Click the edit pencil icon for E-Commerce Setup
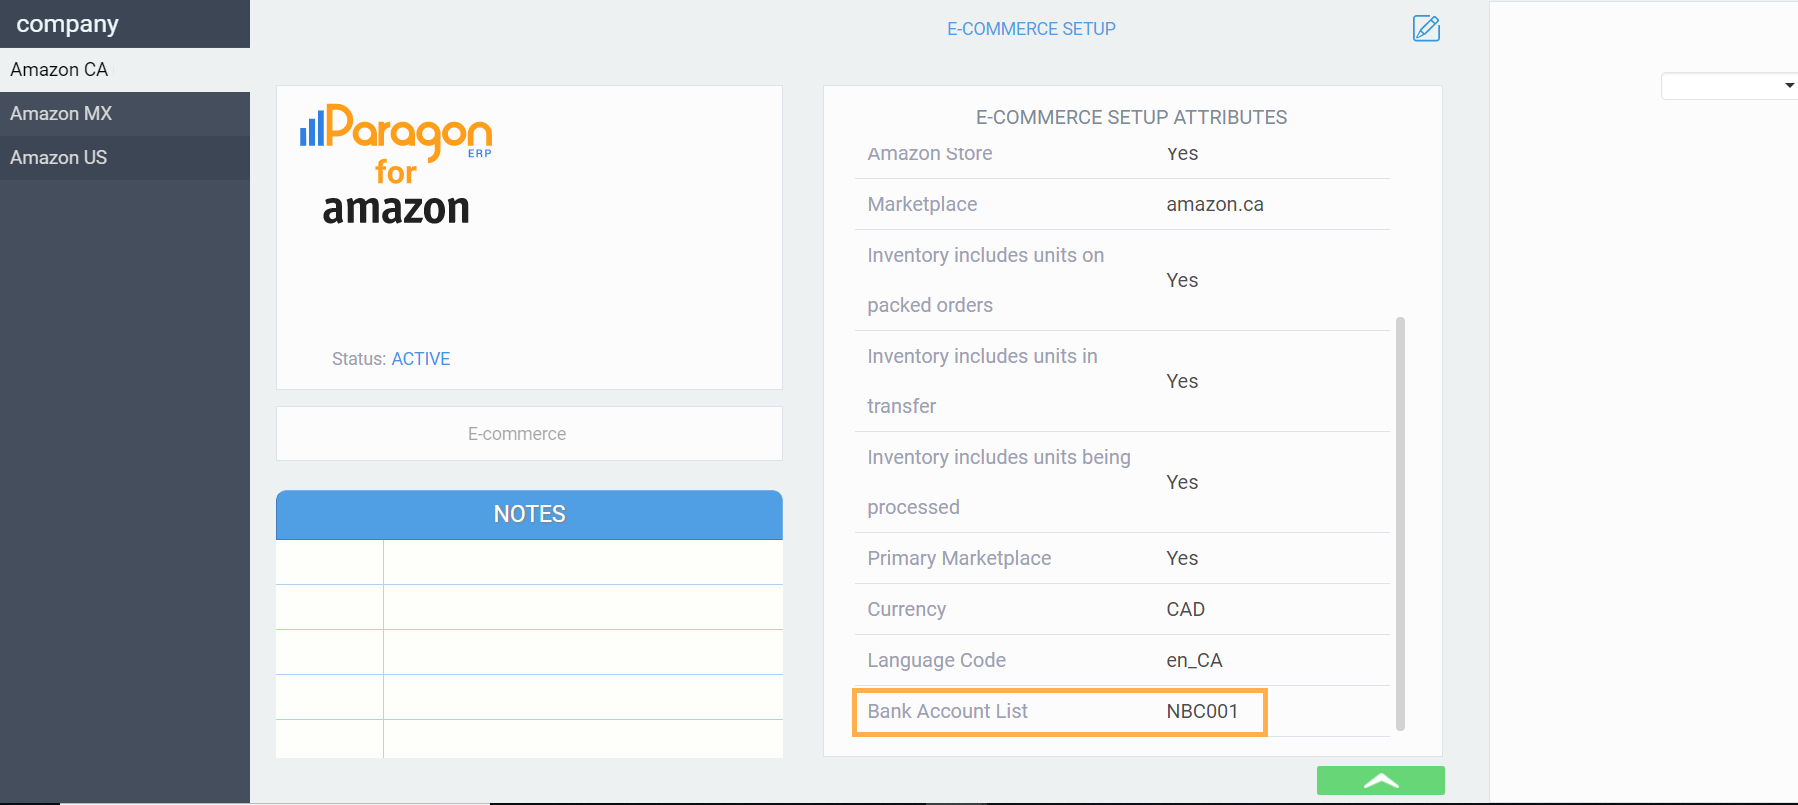Screen dimensions: 1798x805 point(1426,28)
